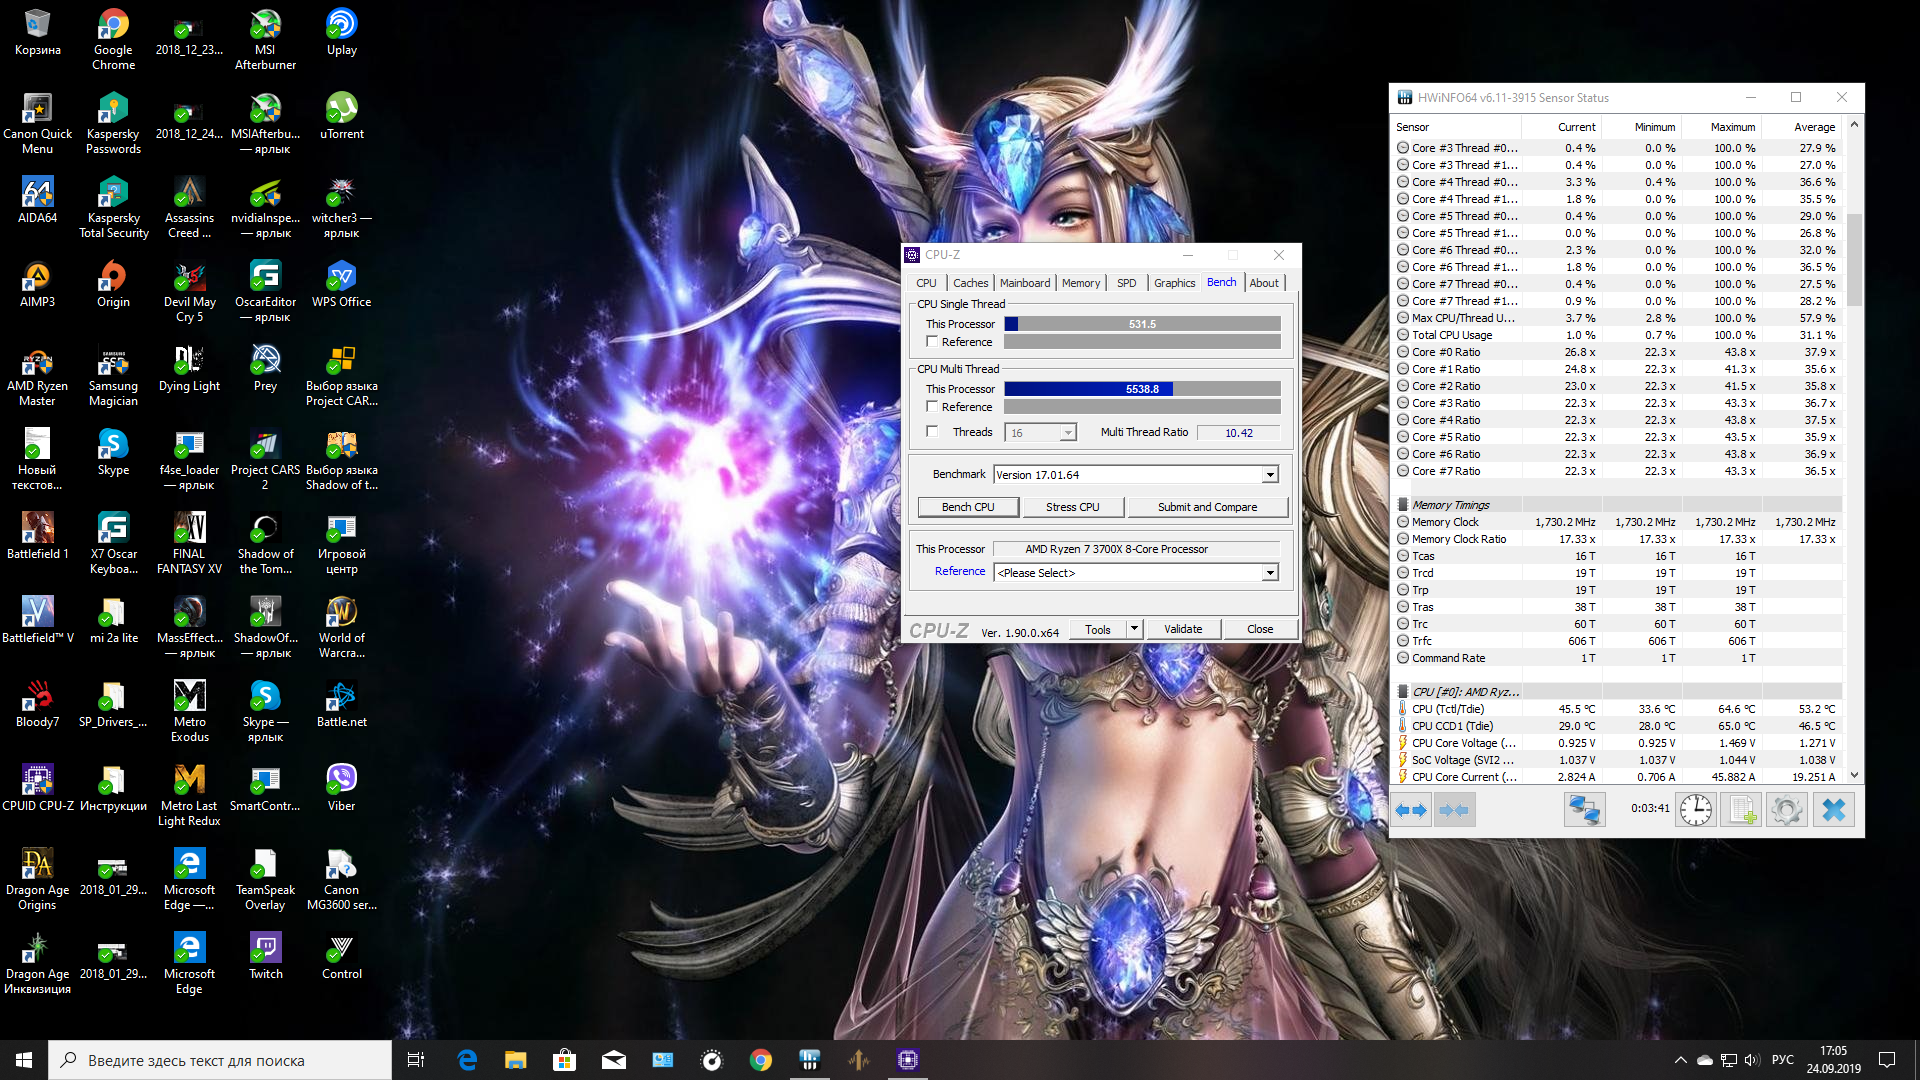Tick the Threads checkbox
The height and width of the screenshot is (1080, 1920).
pyautogui.click(x=932, y=432)
